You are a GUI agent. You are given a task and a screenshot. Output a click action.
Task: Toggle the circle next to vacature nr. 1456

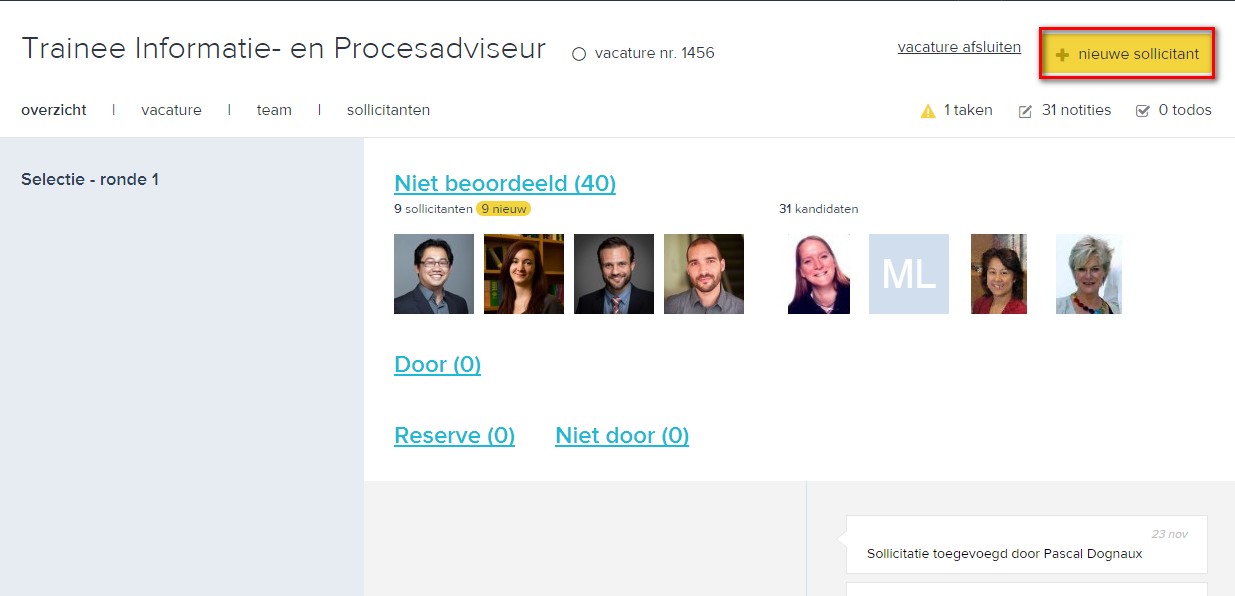[x=579, y=54]
